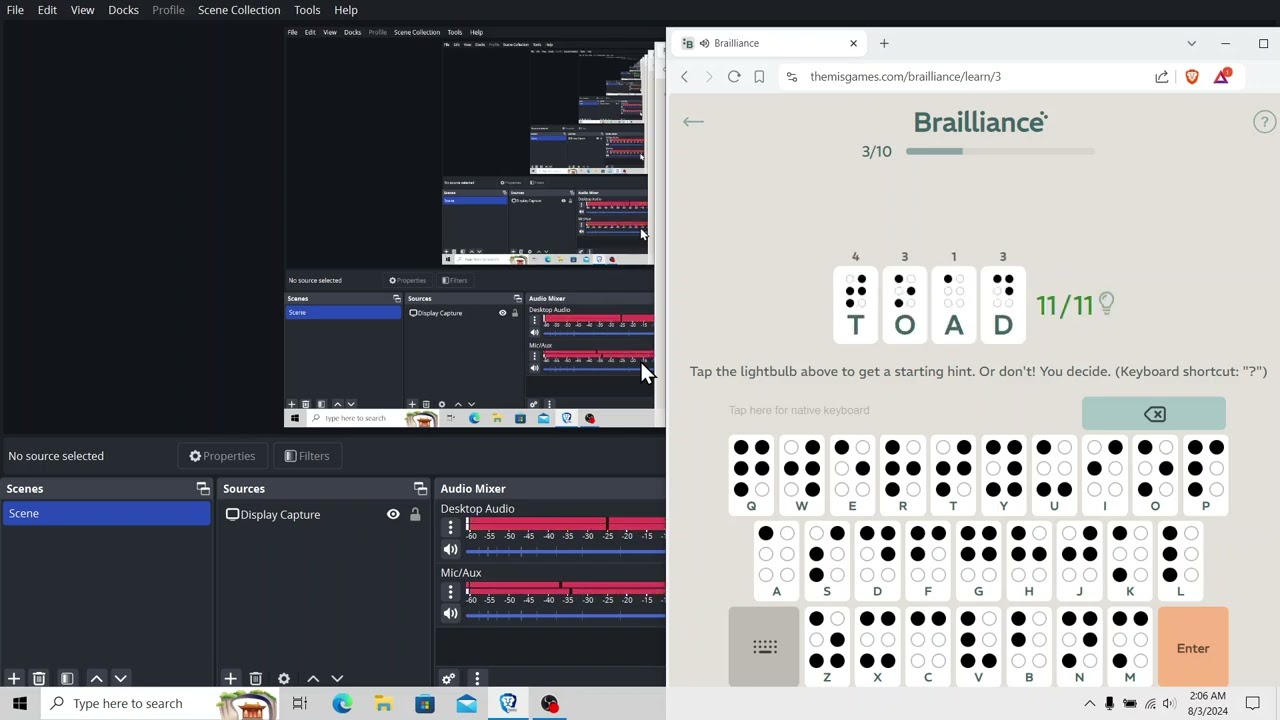Click the backspace key on braille keyboard
Screen dimensions: 1280x720
click(1153, 414)
